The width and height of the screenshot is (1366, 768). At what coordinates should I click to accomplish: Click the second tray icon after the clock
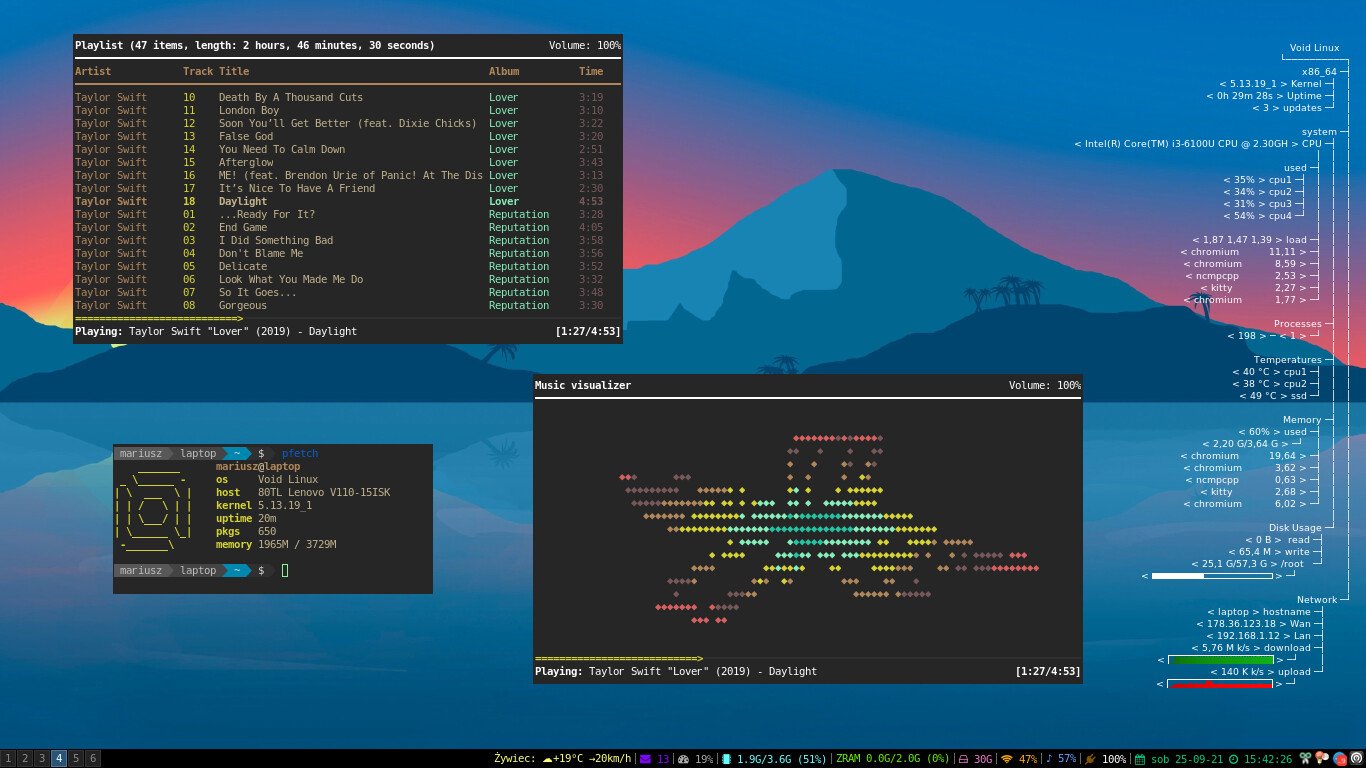tap(1322, 758)
